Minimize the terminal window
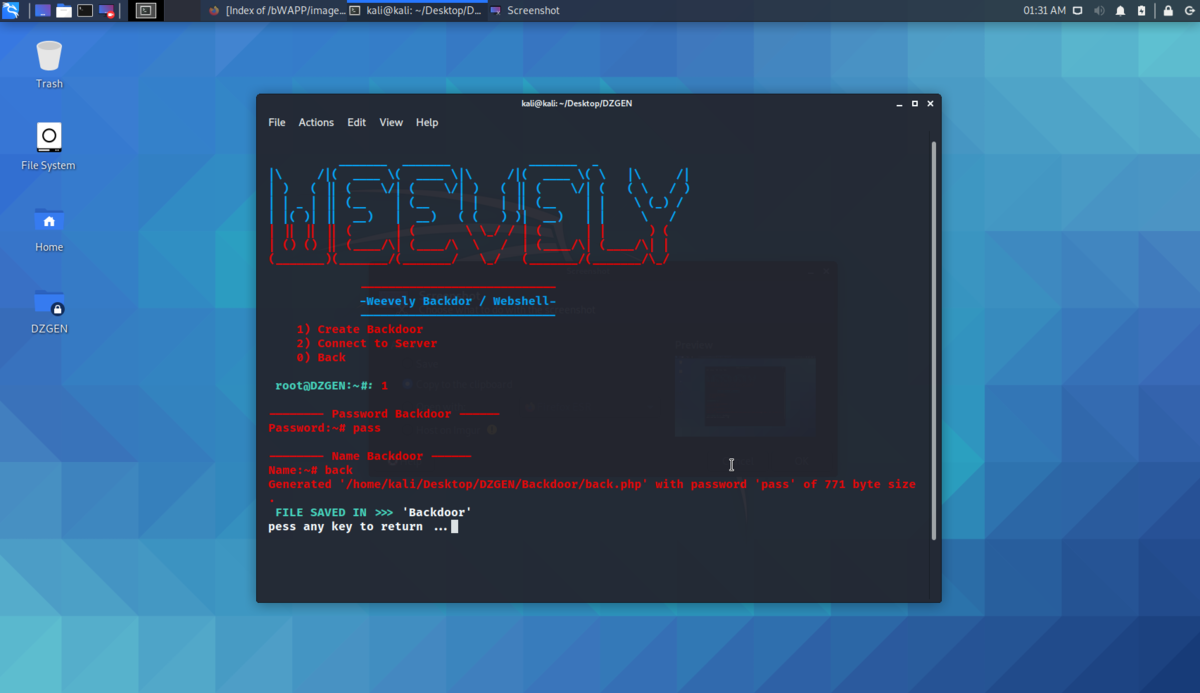The height and width of the screenshot is (693, 1200). point(898,103)
